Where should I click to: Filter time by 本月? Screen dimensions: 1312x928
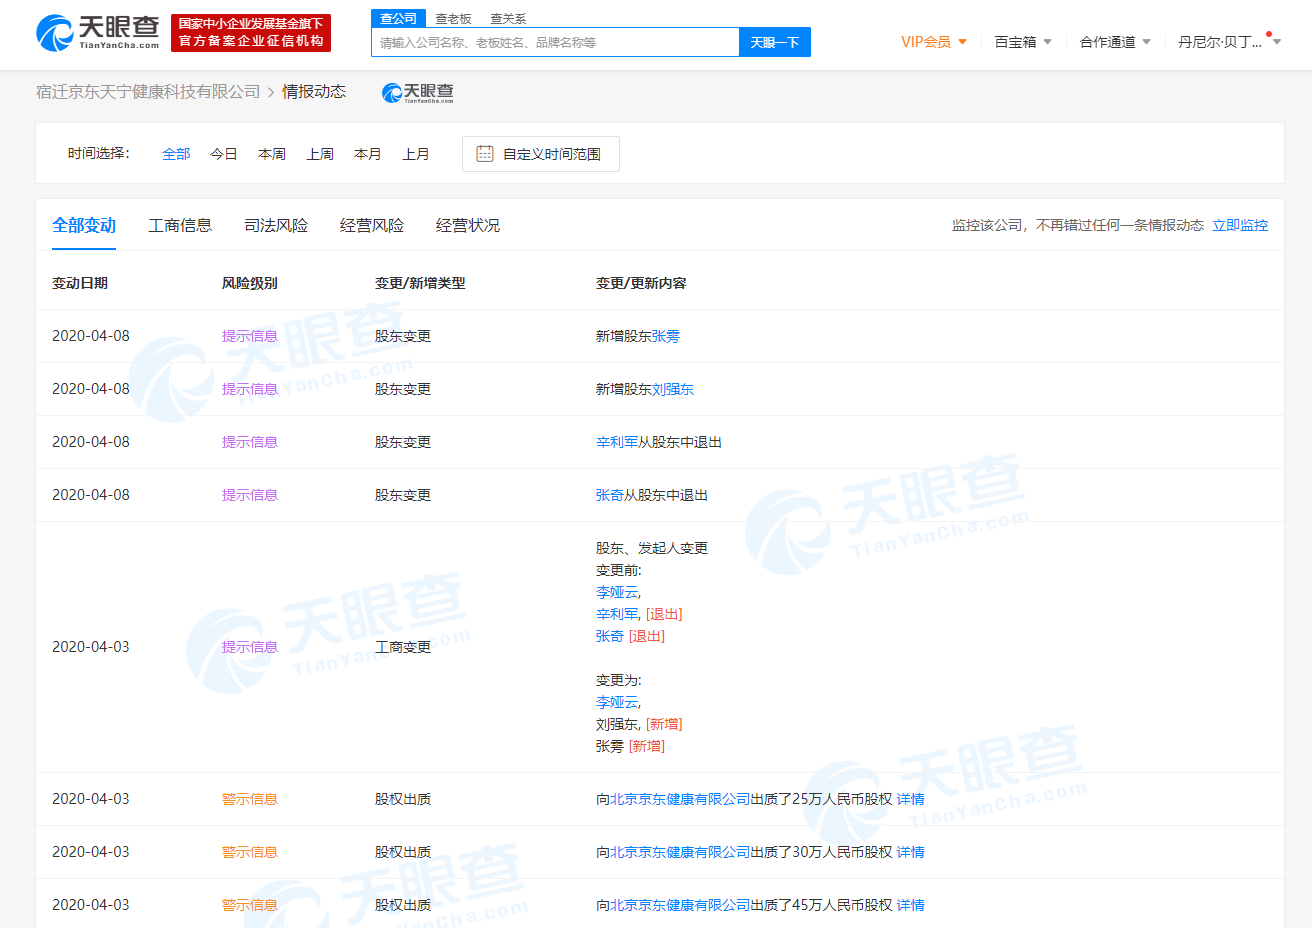tap(368, 154)
